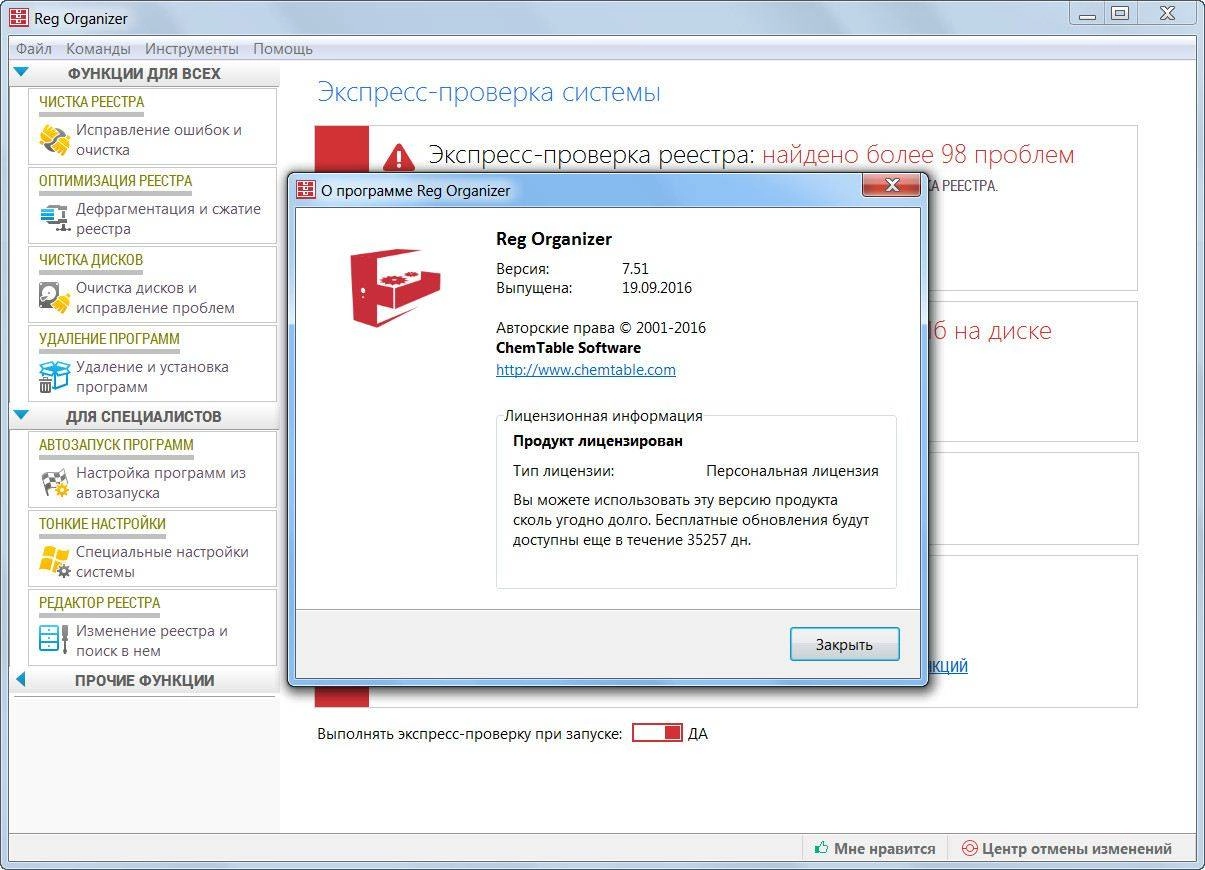This screenshot has height=870, width=1205.
Task: Click ПРОЧИЕ ФУНКЦИИ header label
Action: (x=144, y=680)
